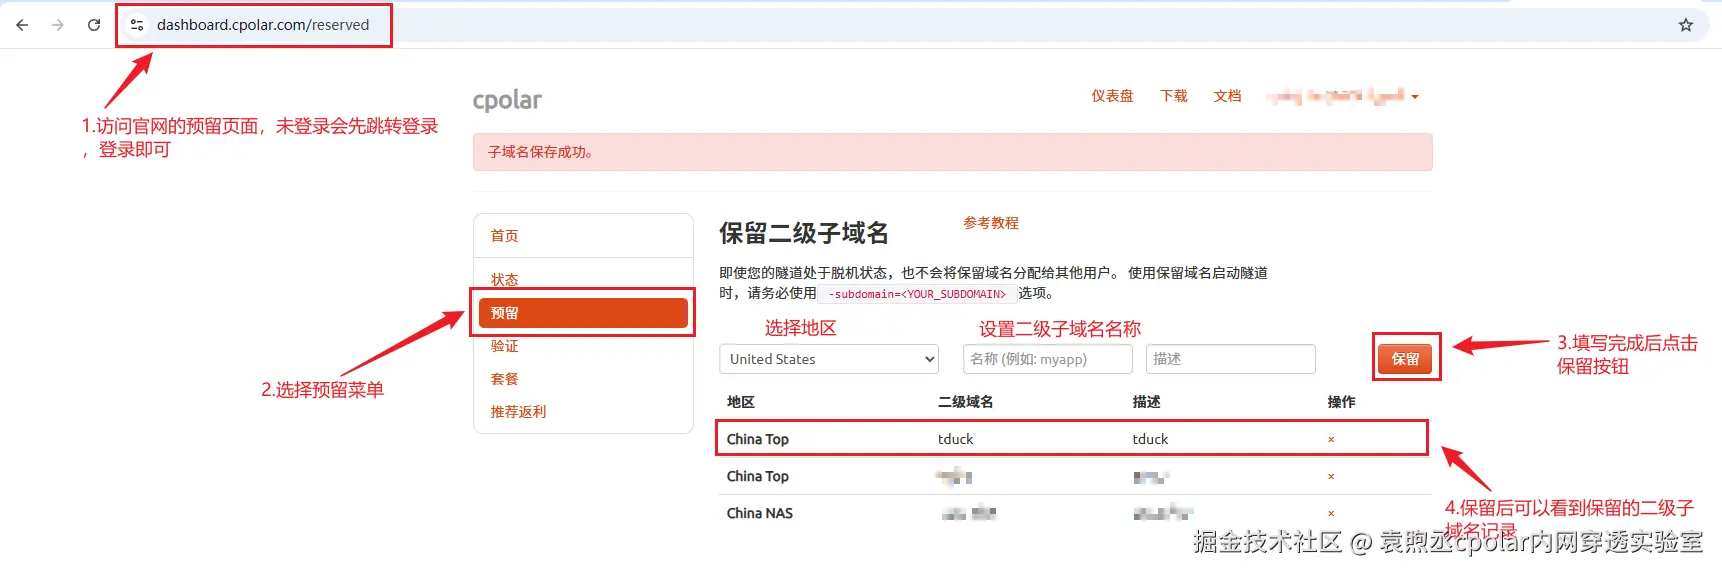The height and width of the screenshot is (575, 1722).
Task: Click tduck in 描述 column
Action: click(x=1150, y=439)
